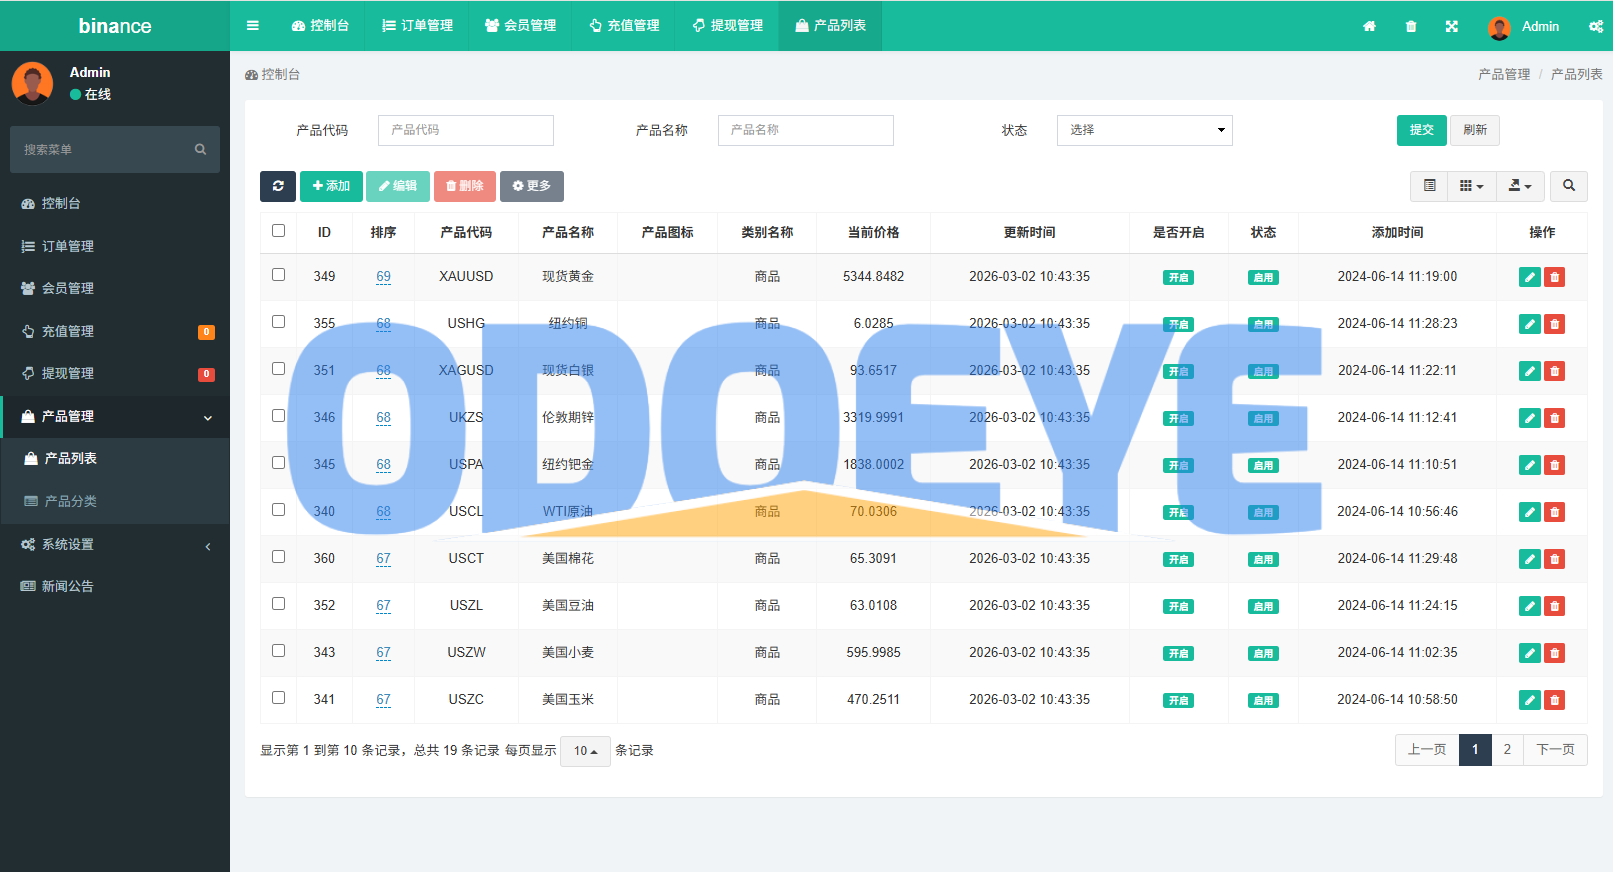The height and width of the screenshot is (872, 1613).
Task: Toggle 启用 status for row USZC
Action: coord(1263,701)
